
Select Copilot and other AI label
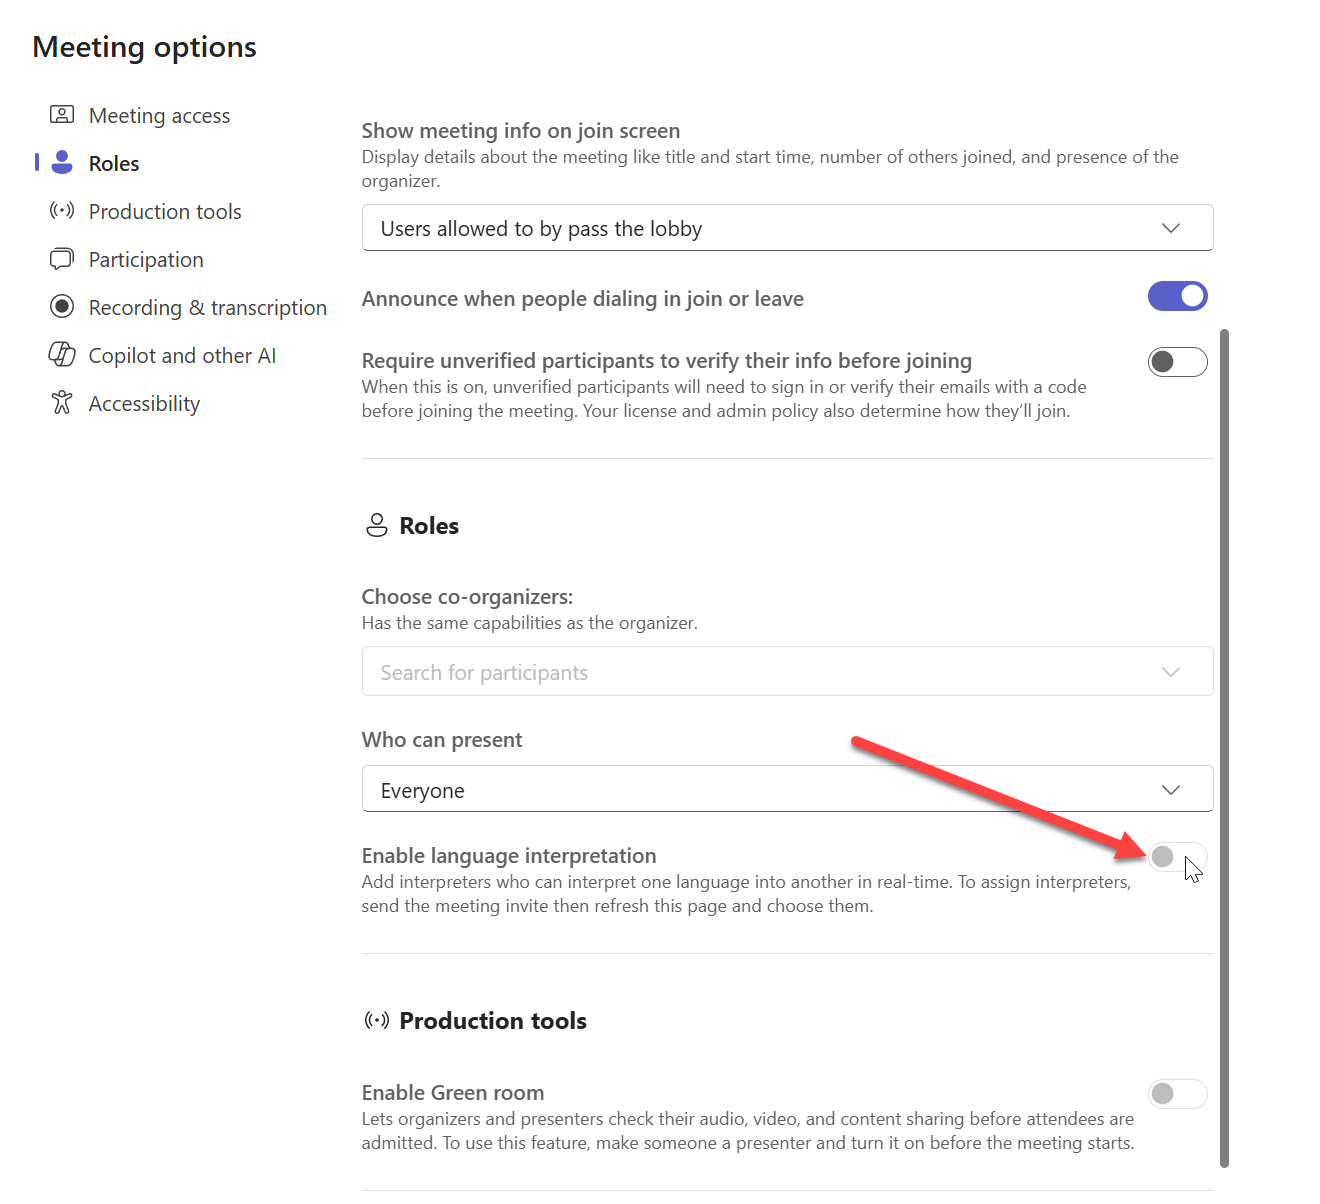pos(182,356)
